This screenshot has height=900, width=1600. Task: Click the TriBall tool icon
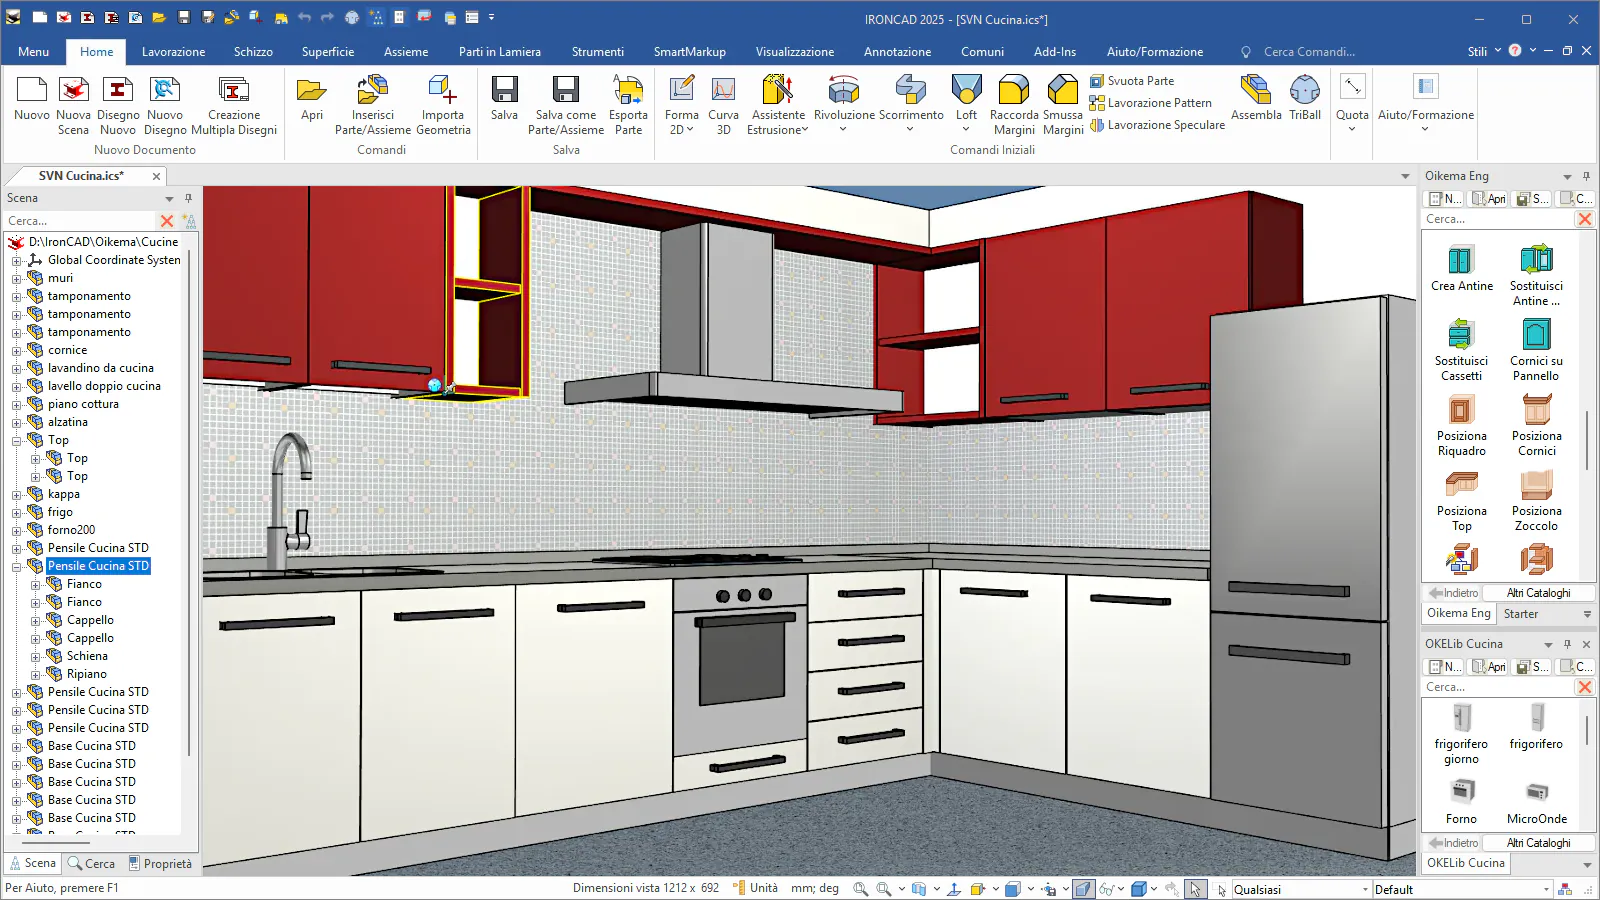pos(1304,91)
